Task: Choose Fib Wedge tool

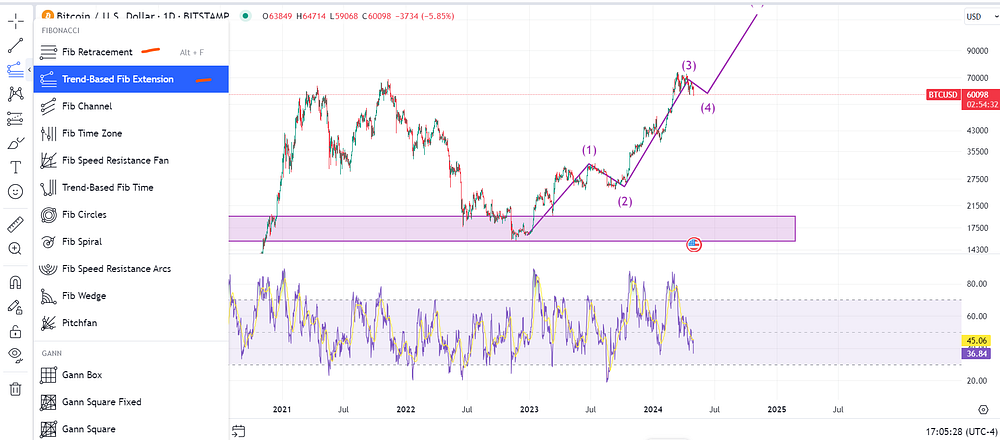Action: point(131,296)
